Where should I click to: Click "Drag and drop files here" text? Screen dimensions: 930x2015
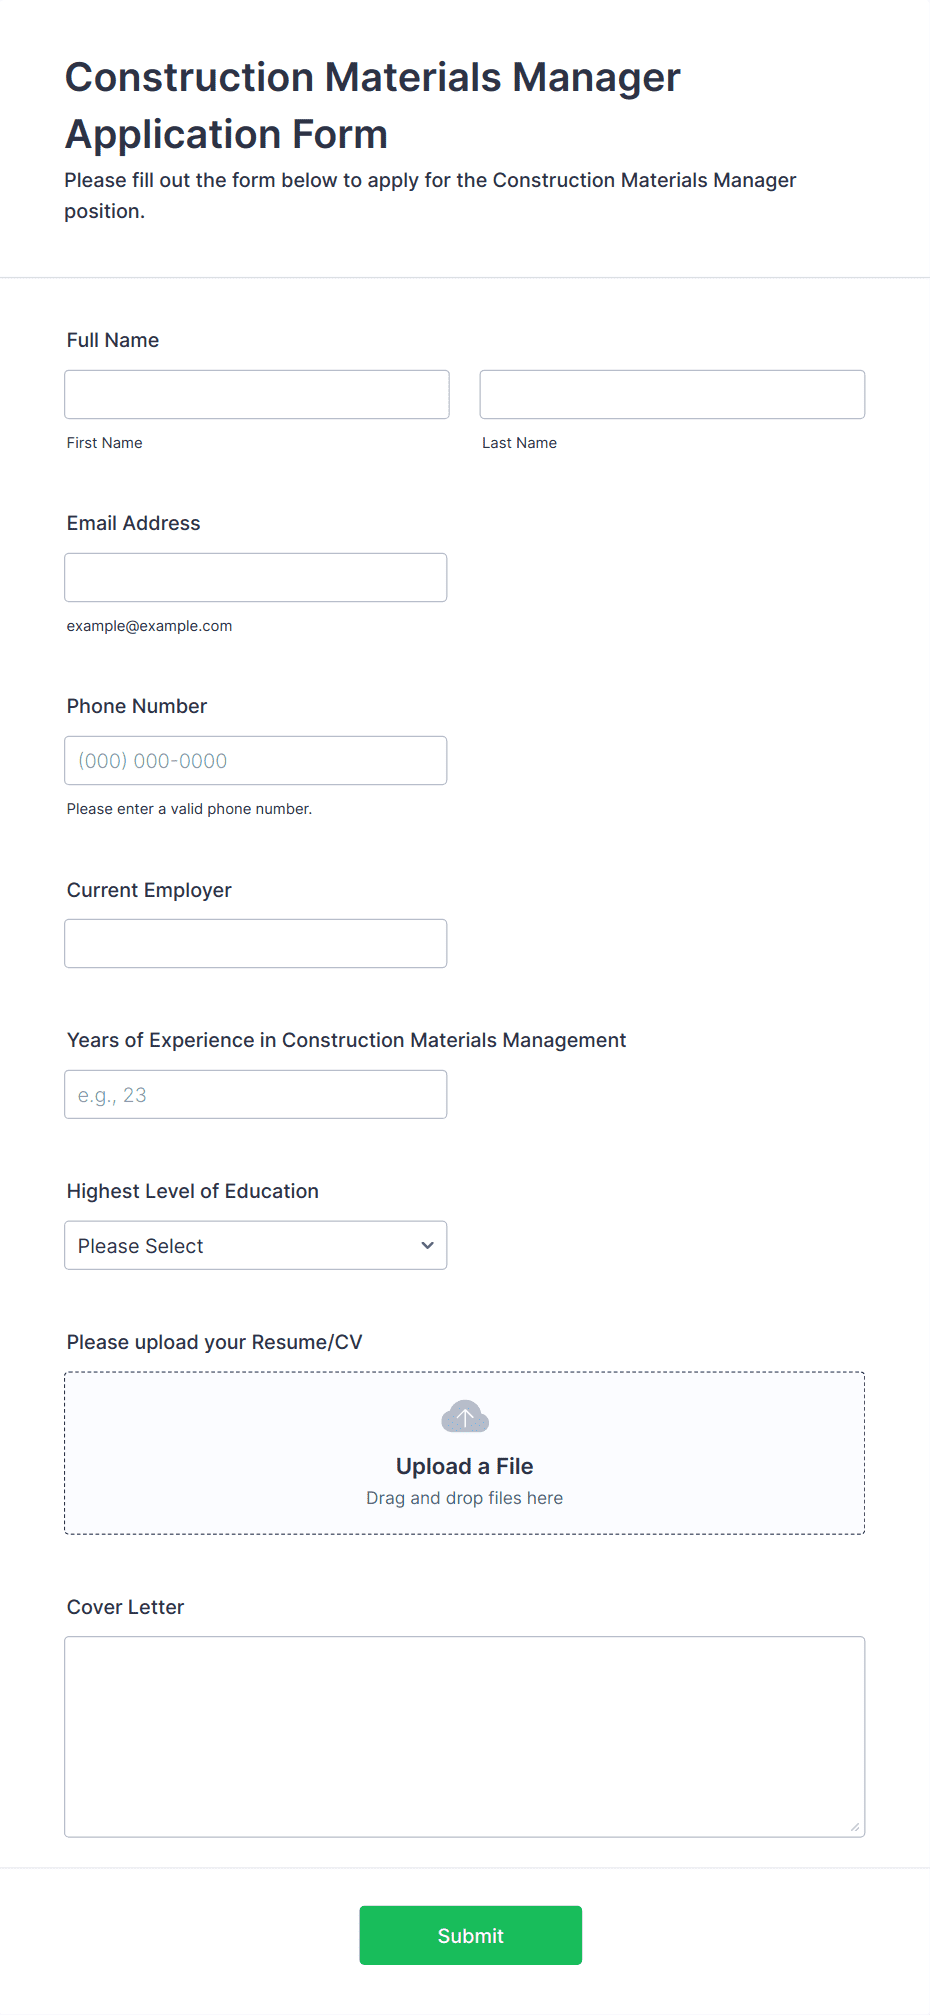coord(465,1498)
